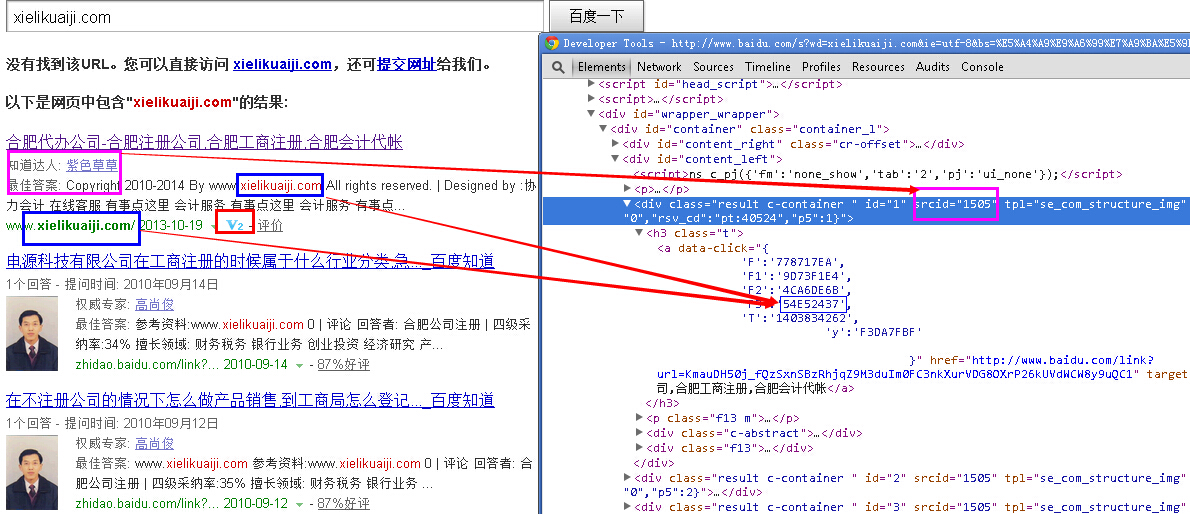This screenshot has height=514, width=1190.
Task: Click the 87%好评 link dated 2010-09-14
Action: 344,364
